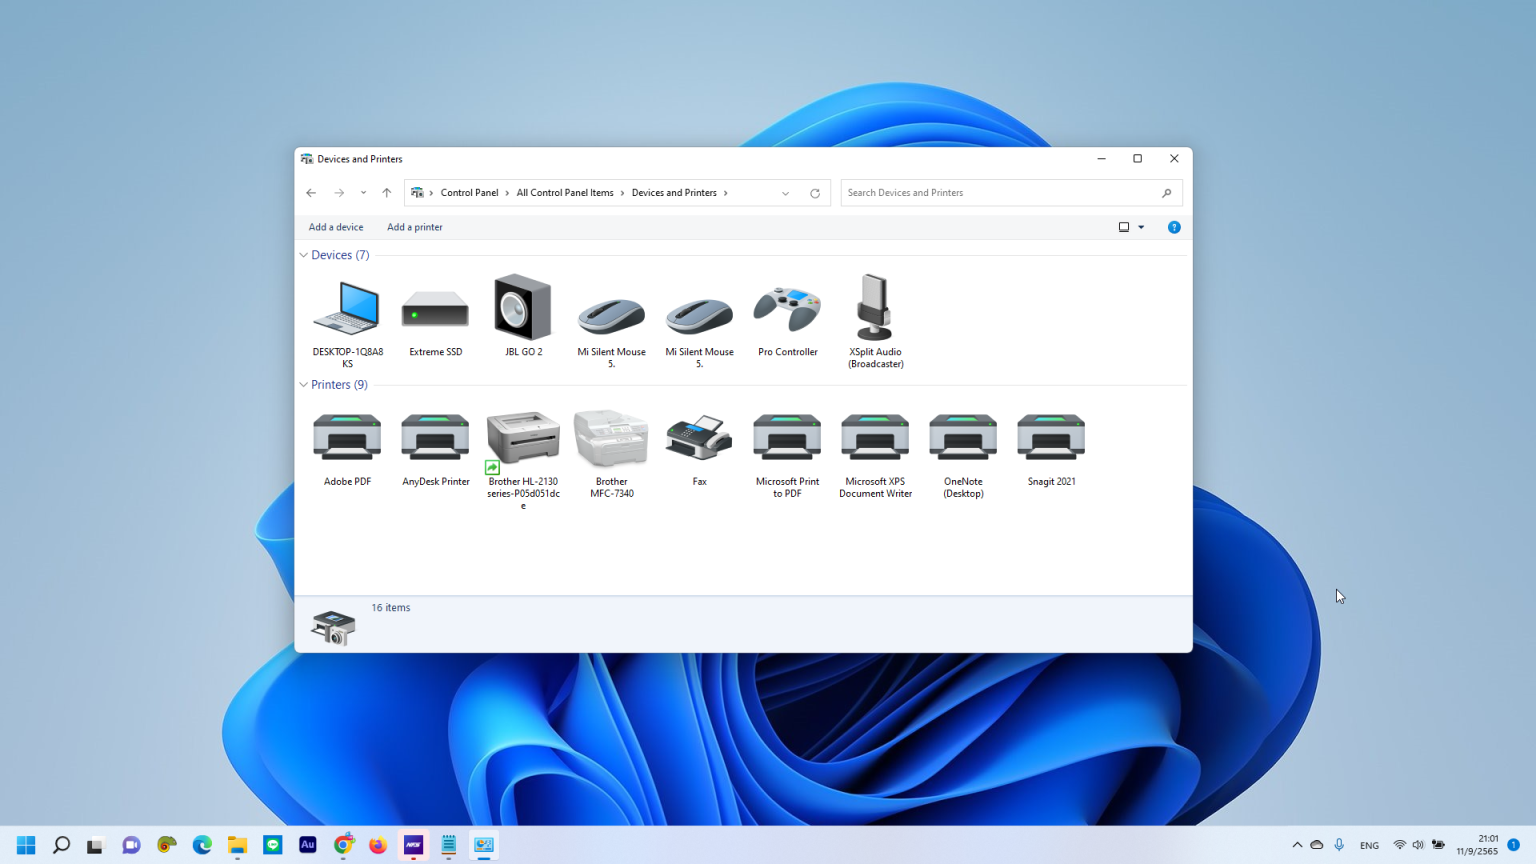Switch input language via ENG indicator
The image size is (1536, 864).
point(1369,845)
